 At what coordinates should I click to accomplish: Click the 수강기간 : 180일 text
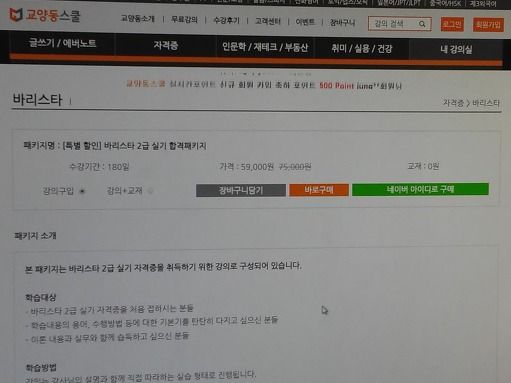(x=99, y=166)
